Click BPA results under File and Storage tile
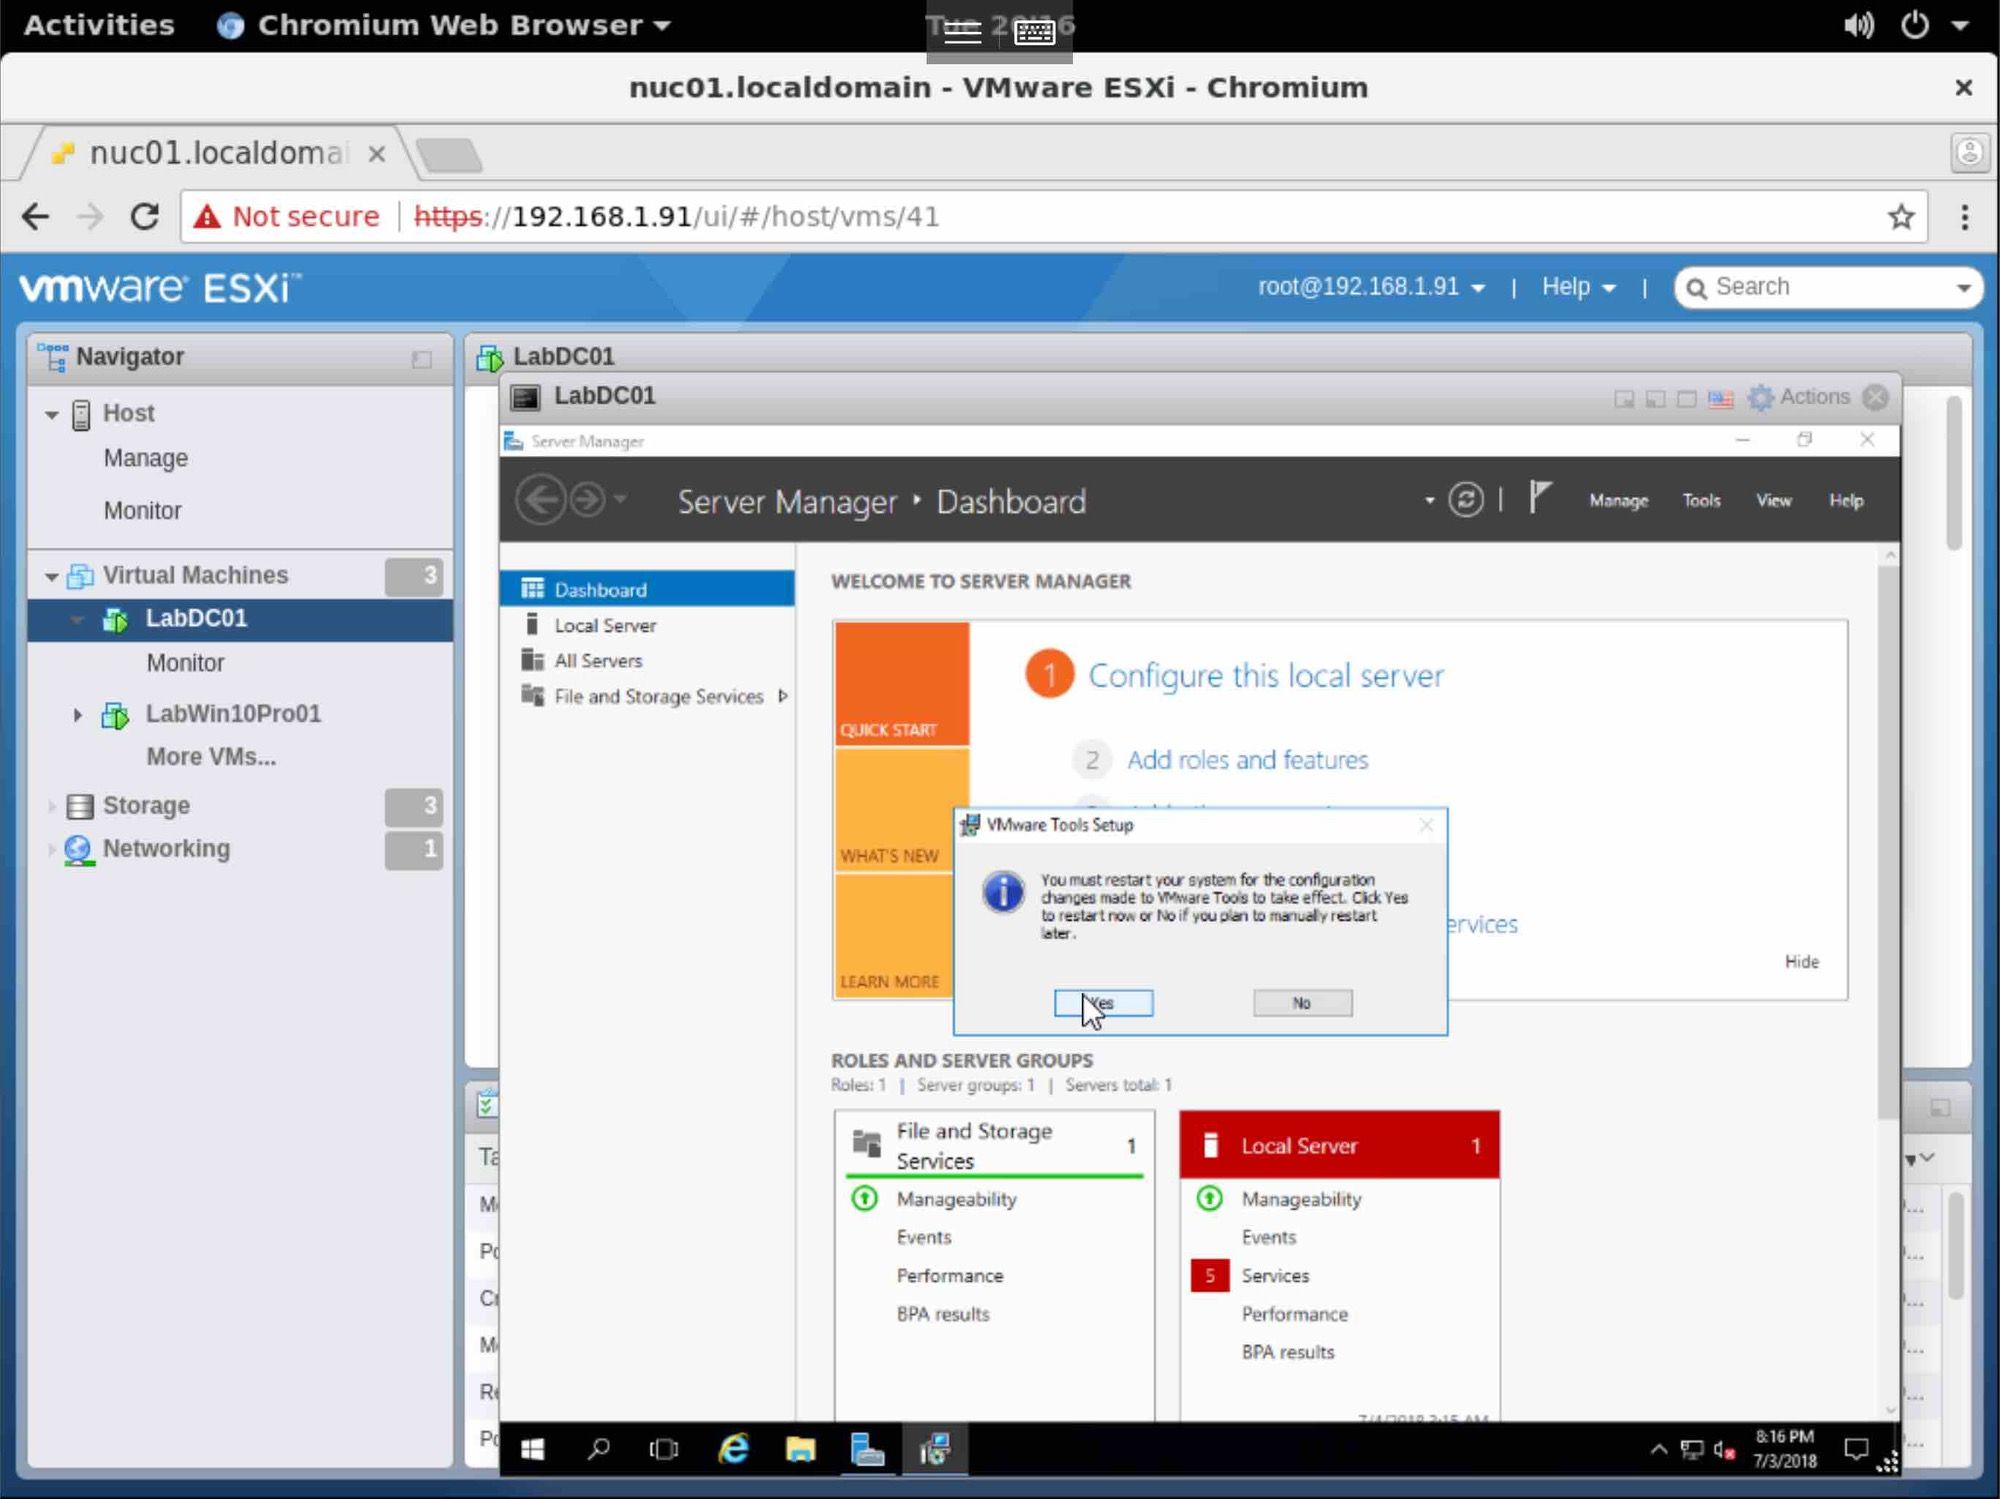The image size is (2000, 1499). pyautogui.click(x=942, y=1315)
